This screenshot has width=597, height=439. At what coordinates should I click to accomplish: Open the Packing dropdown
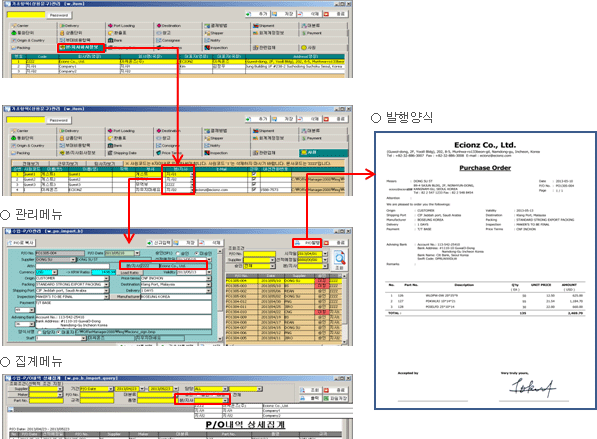pos(106,284)
